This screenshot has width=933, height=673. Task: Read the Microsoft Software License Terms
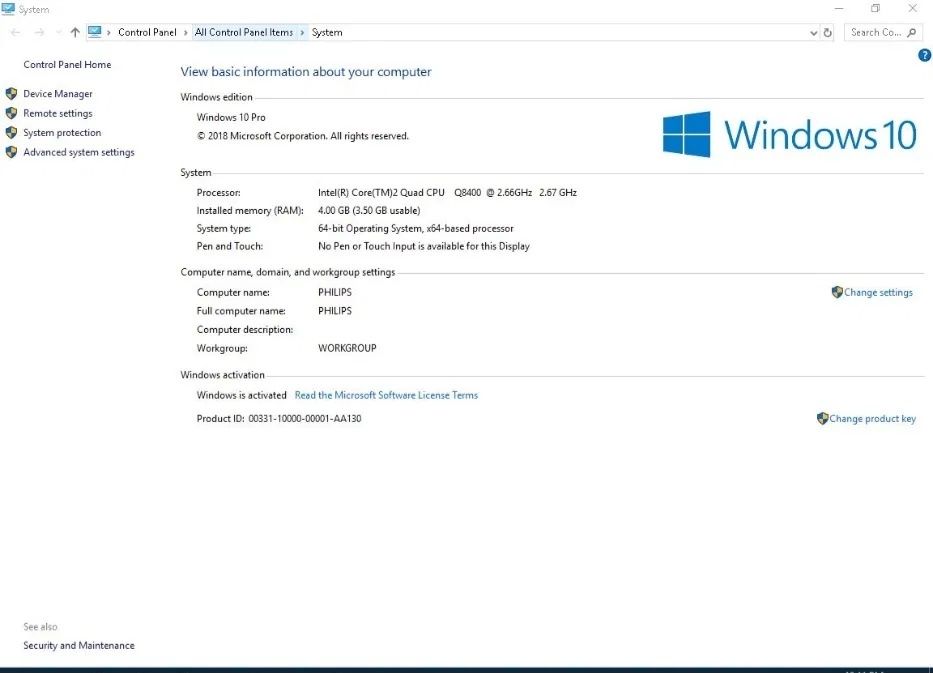[386, 395]
